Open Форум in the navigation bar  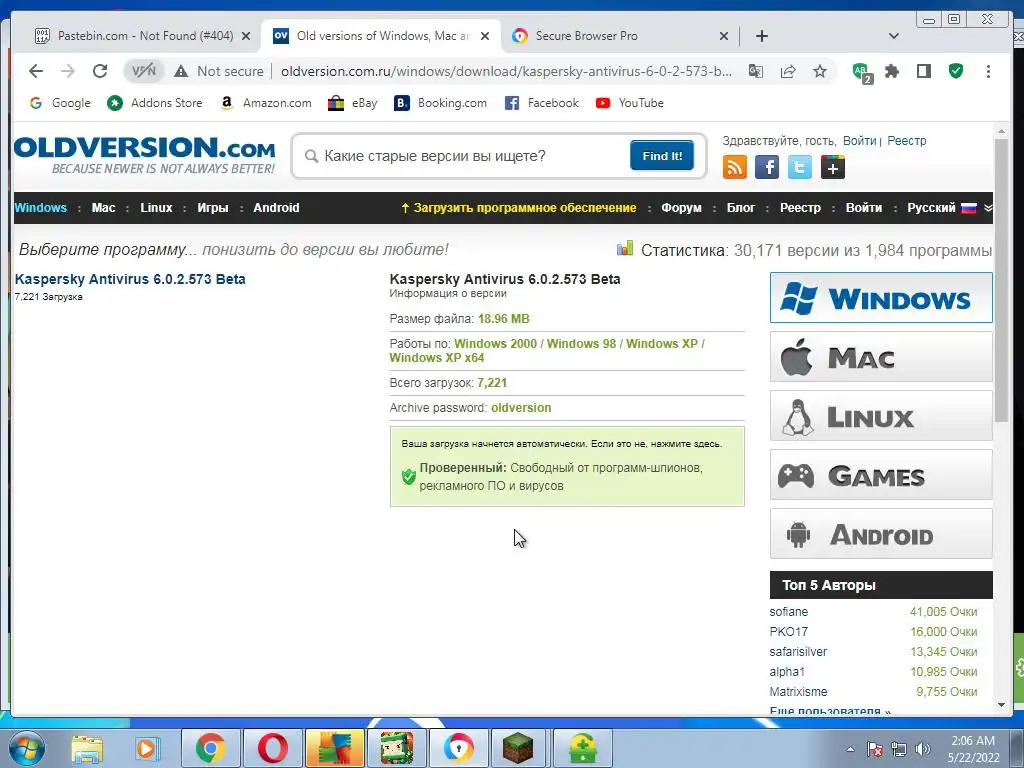(x=681, y=208)
